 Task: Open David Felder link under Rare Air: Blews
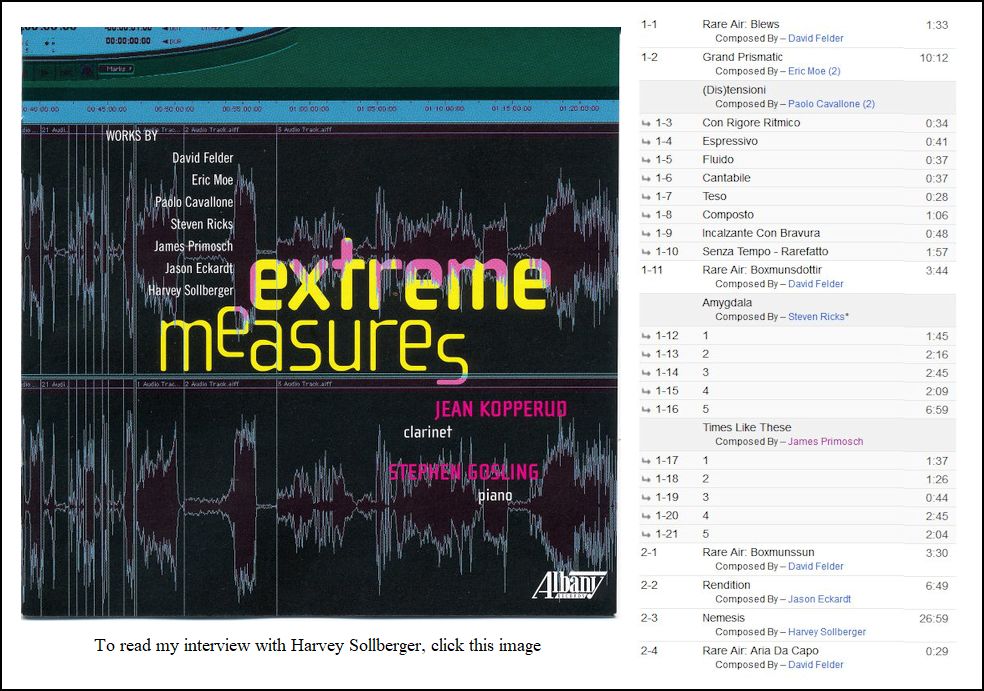tap(815, 38)
